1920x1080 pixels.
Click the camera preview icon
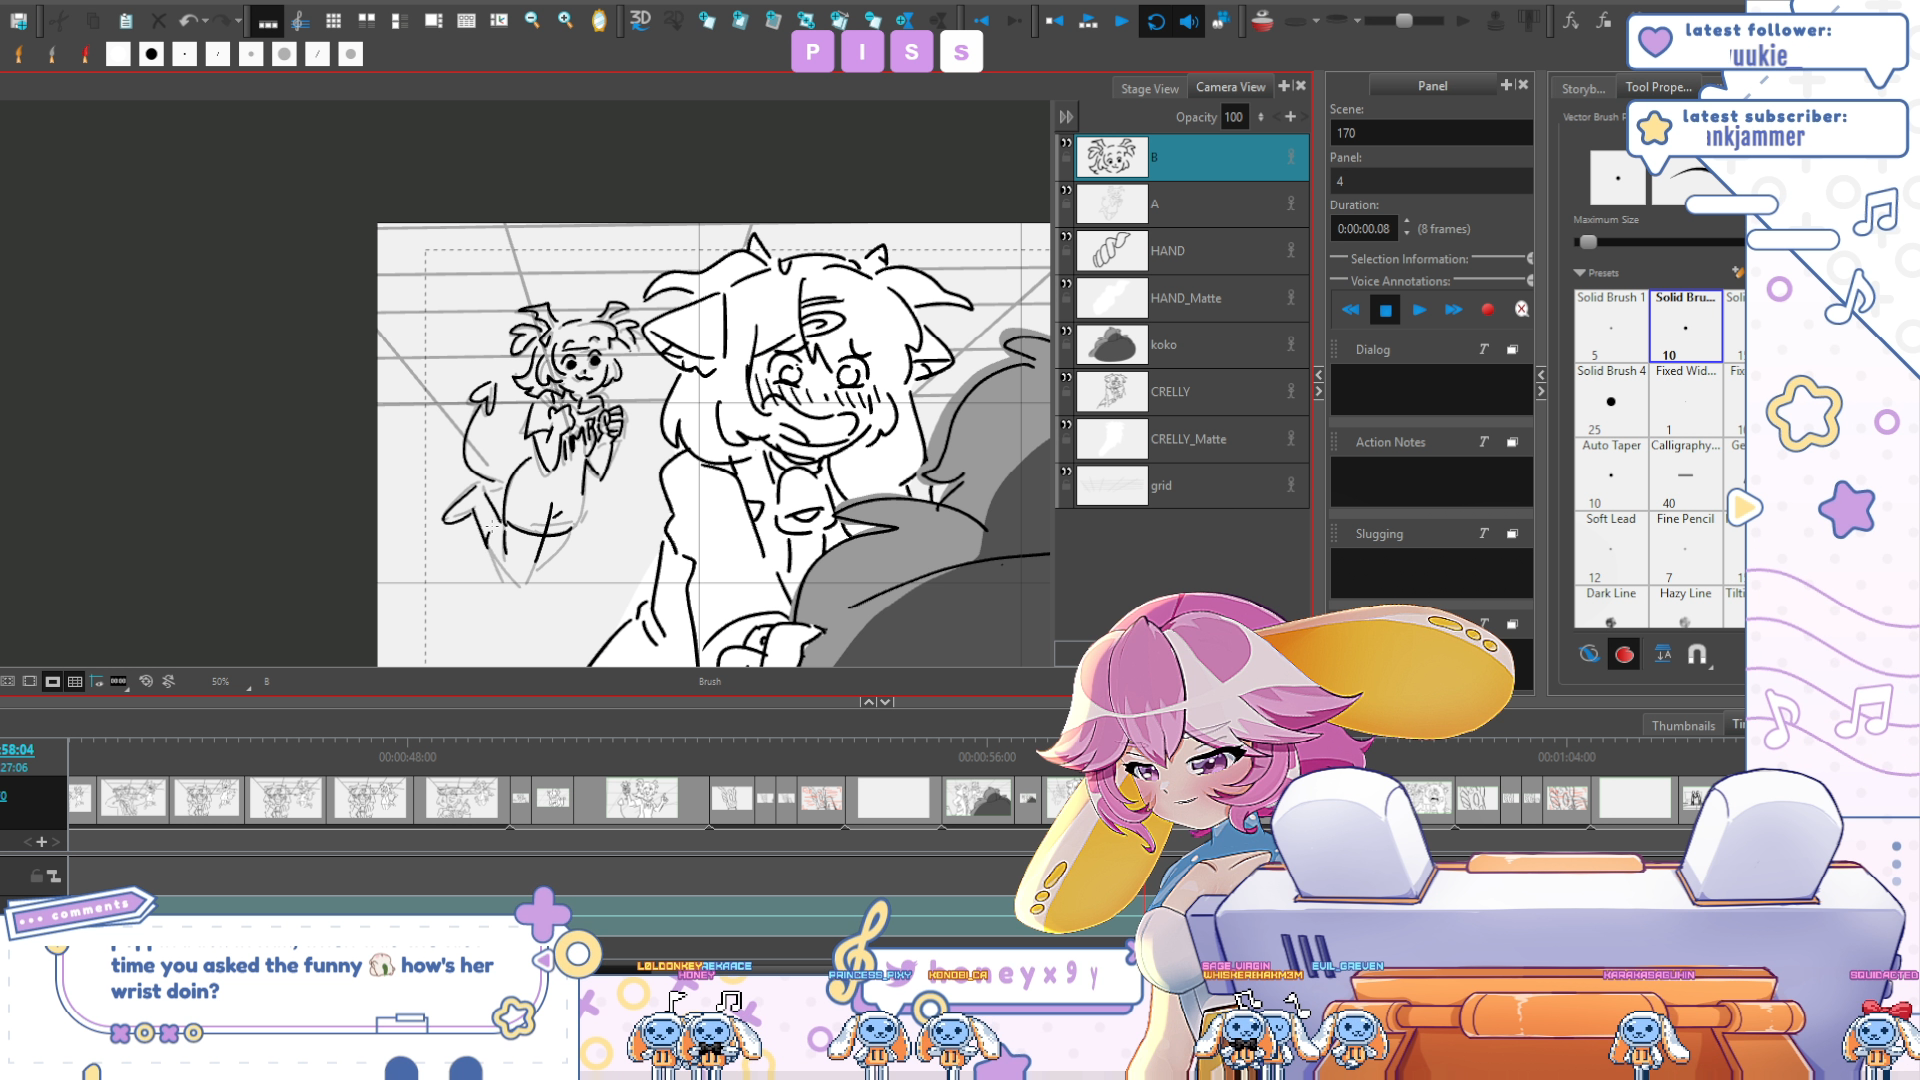pyautogui.click(x=1221, y=20)
